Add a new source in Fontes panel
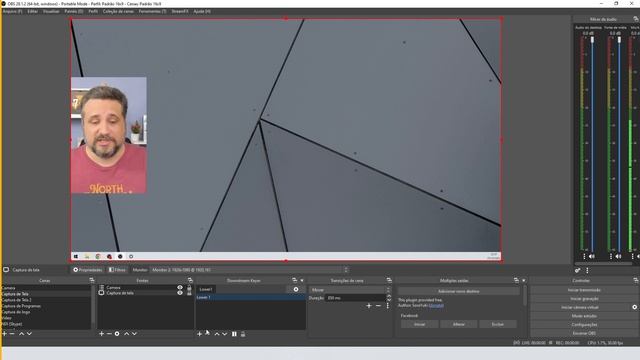Viewport: 640px width, 360px height. click(102, 333)
